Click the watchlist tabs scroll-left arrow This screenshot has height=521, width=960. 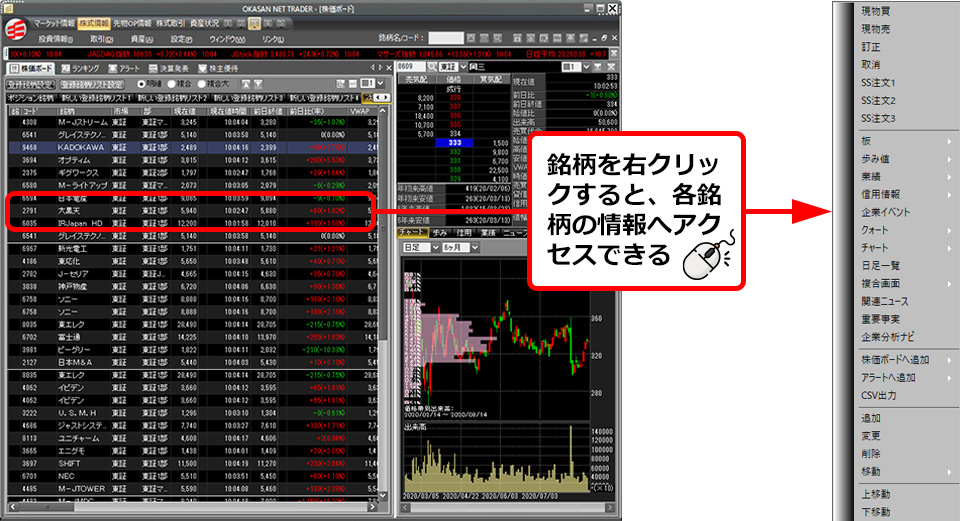[378, 97]
